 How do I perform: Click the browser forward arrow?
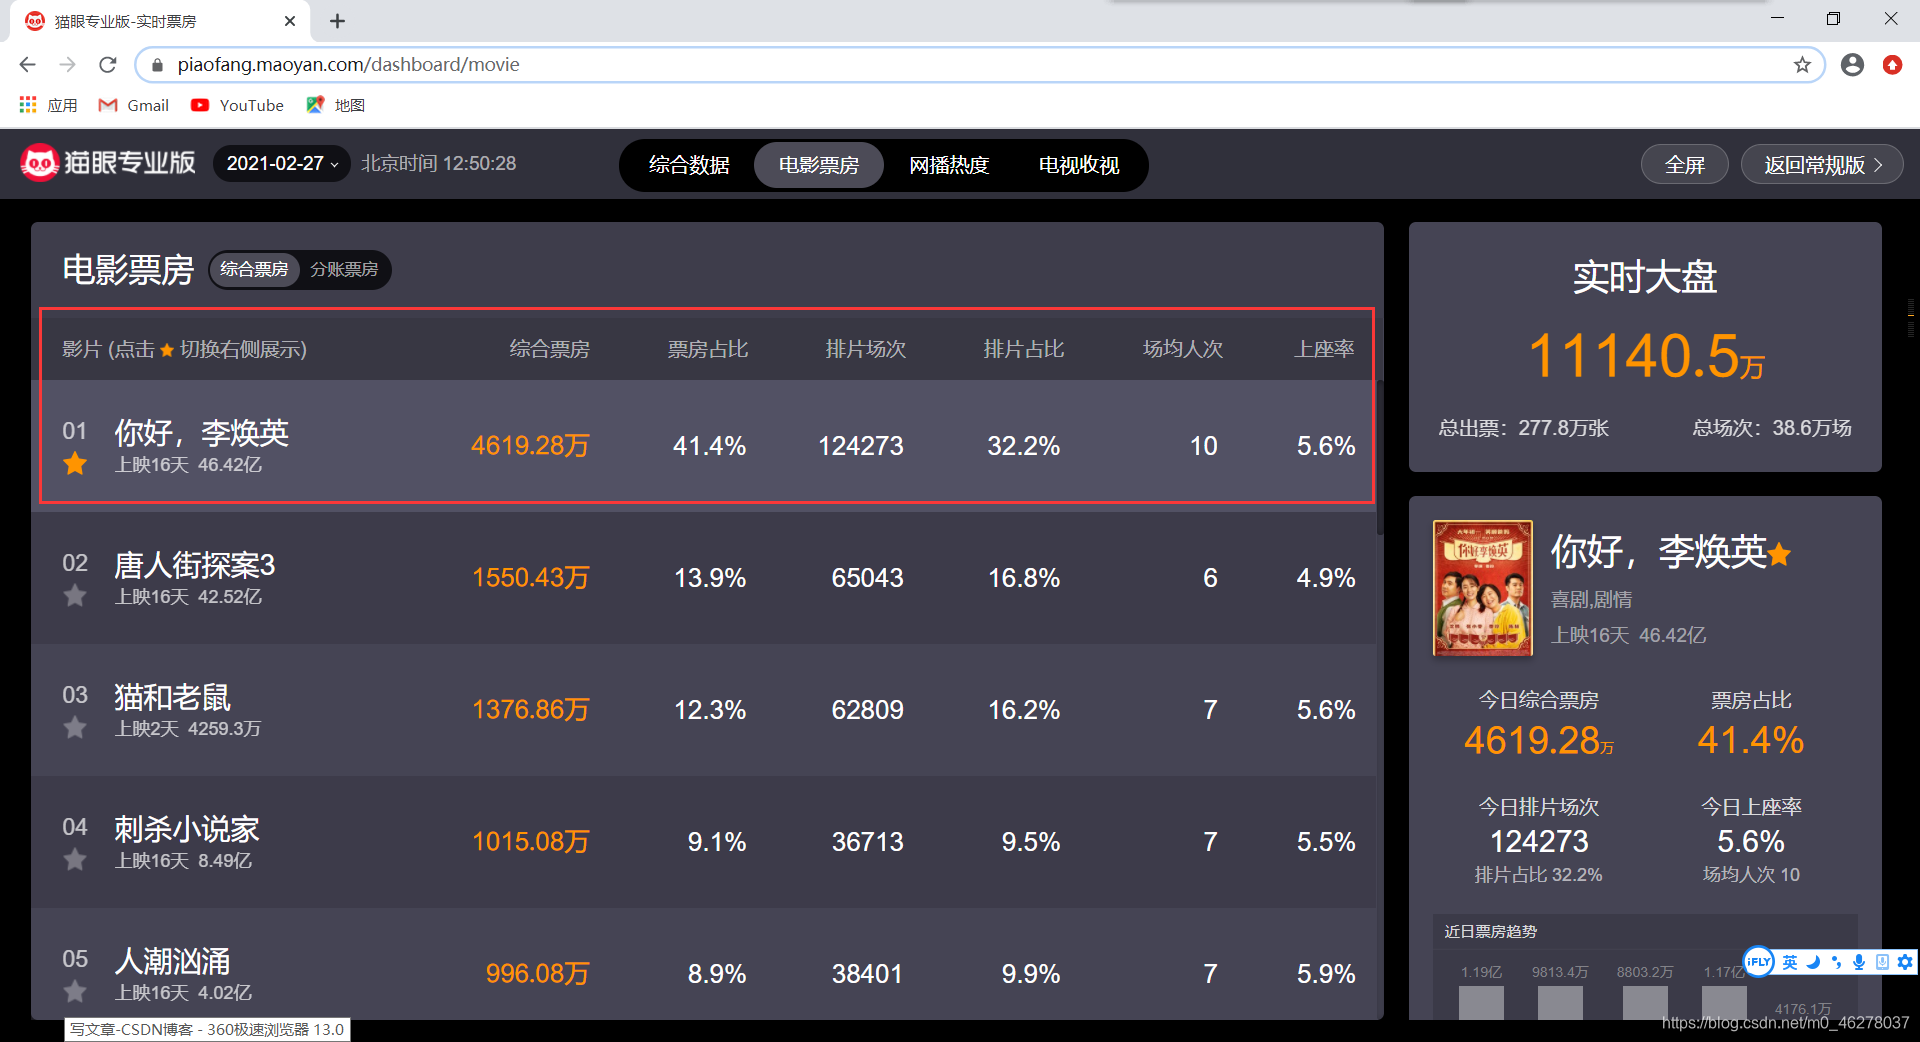point(67,64)
